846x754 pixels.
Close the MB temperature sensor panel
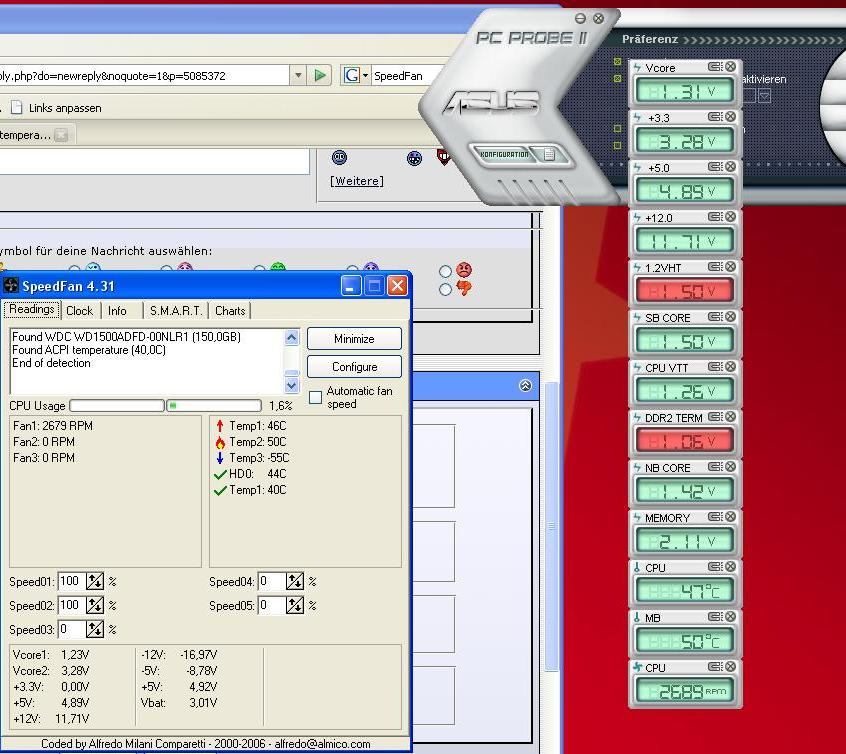731,616
